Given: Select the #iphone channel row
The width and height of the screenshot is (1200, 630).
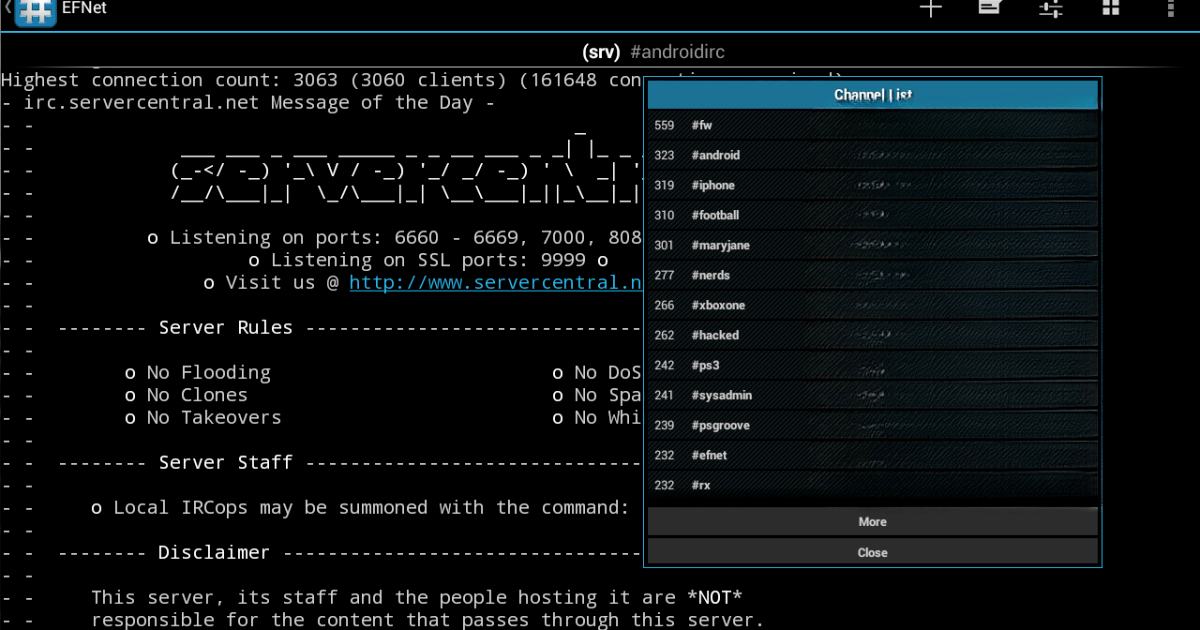Looking at the screenshot, I should coord(872,185).
